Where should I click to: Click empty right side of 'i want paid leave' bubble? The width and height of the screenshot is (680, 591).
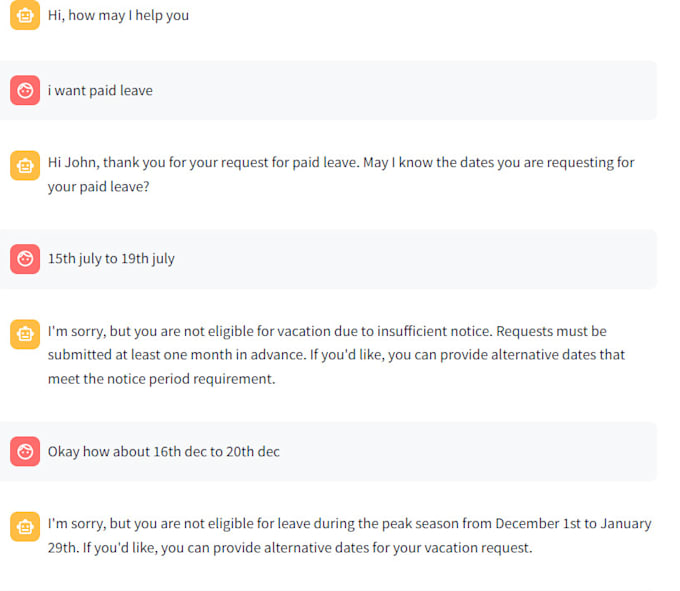[x=450, y=90]
